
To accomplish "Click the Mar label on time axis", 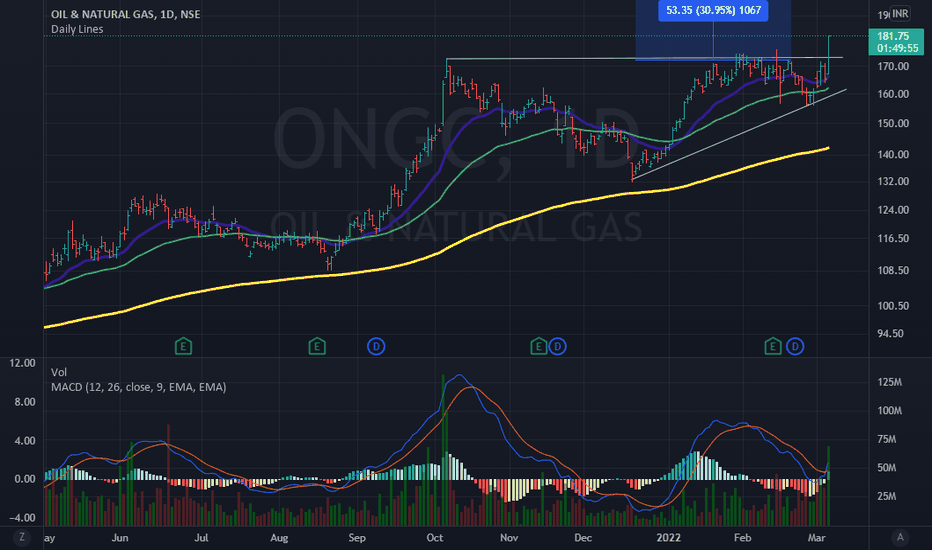I will tap(817, 538).
